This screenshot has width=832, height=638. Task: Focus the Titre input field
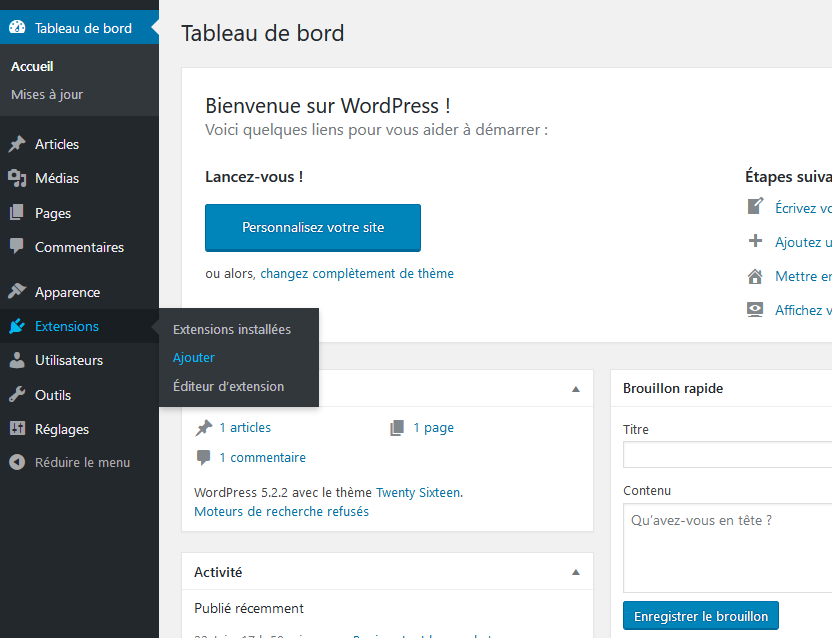(x=727, y=455)
